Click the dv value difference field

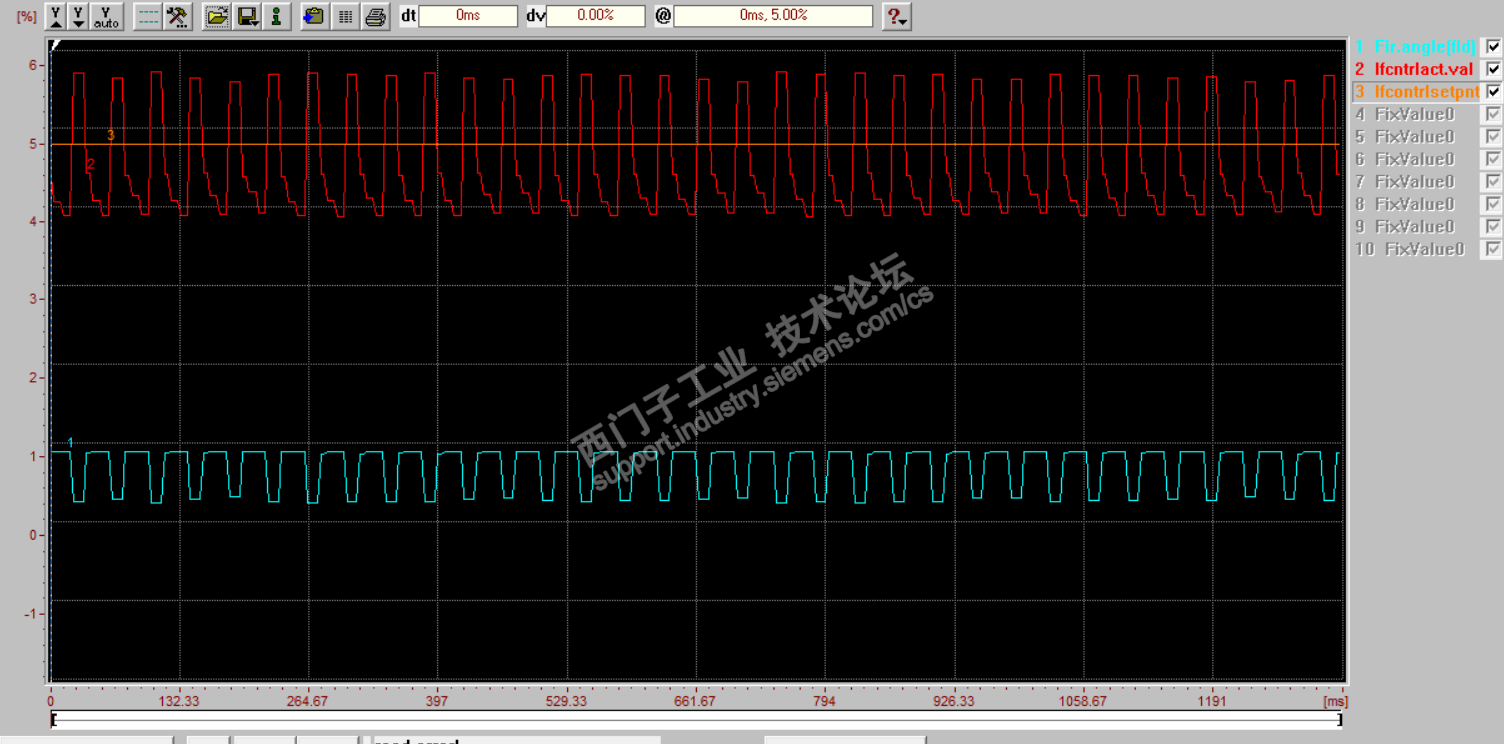[595, 16]
